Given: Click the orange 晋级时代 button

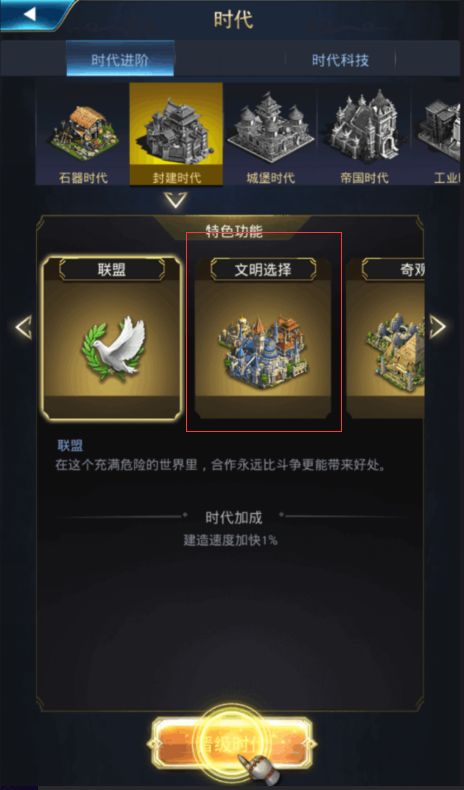Looking at the screenshot, I should pos(232,743).
